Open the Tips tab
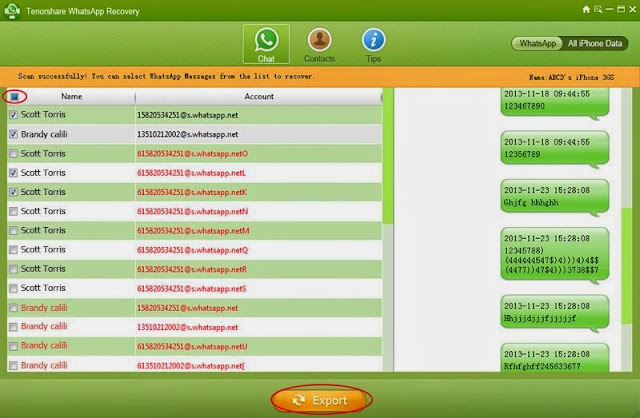 (x=373, y=45)
